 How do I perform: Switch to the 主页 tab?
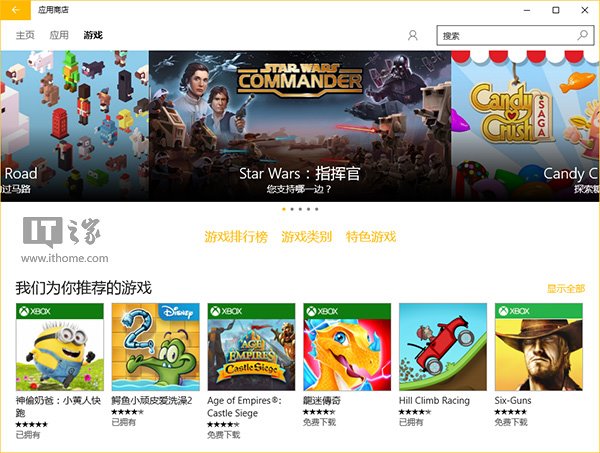(x=25, y=35)
